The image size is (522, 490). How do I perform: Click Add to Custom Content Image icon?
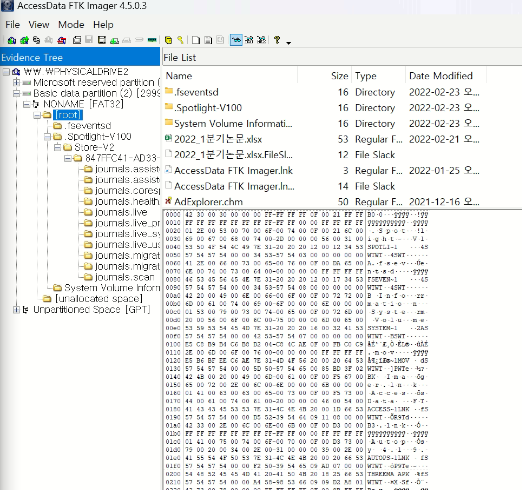[x=114, y=41]
